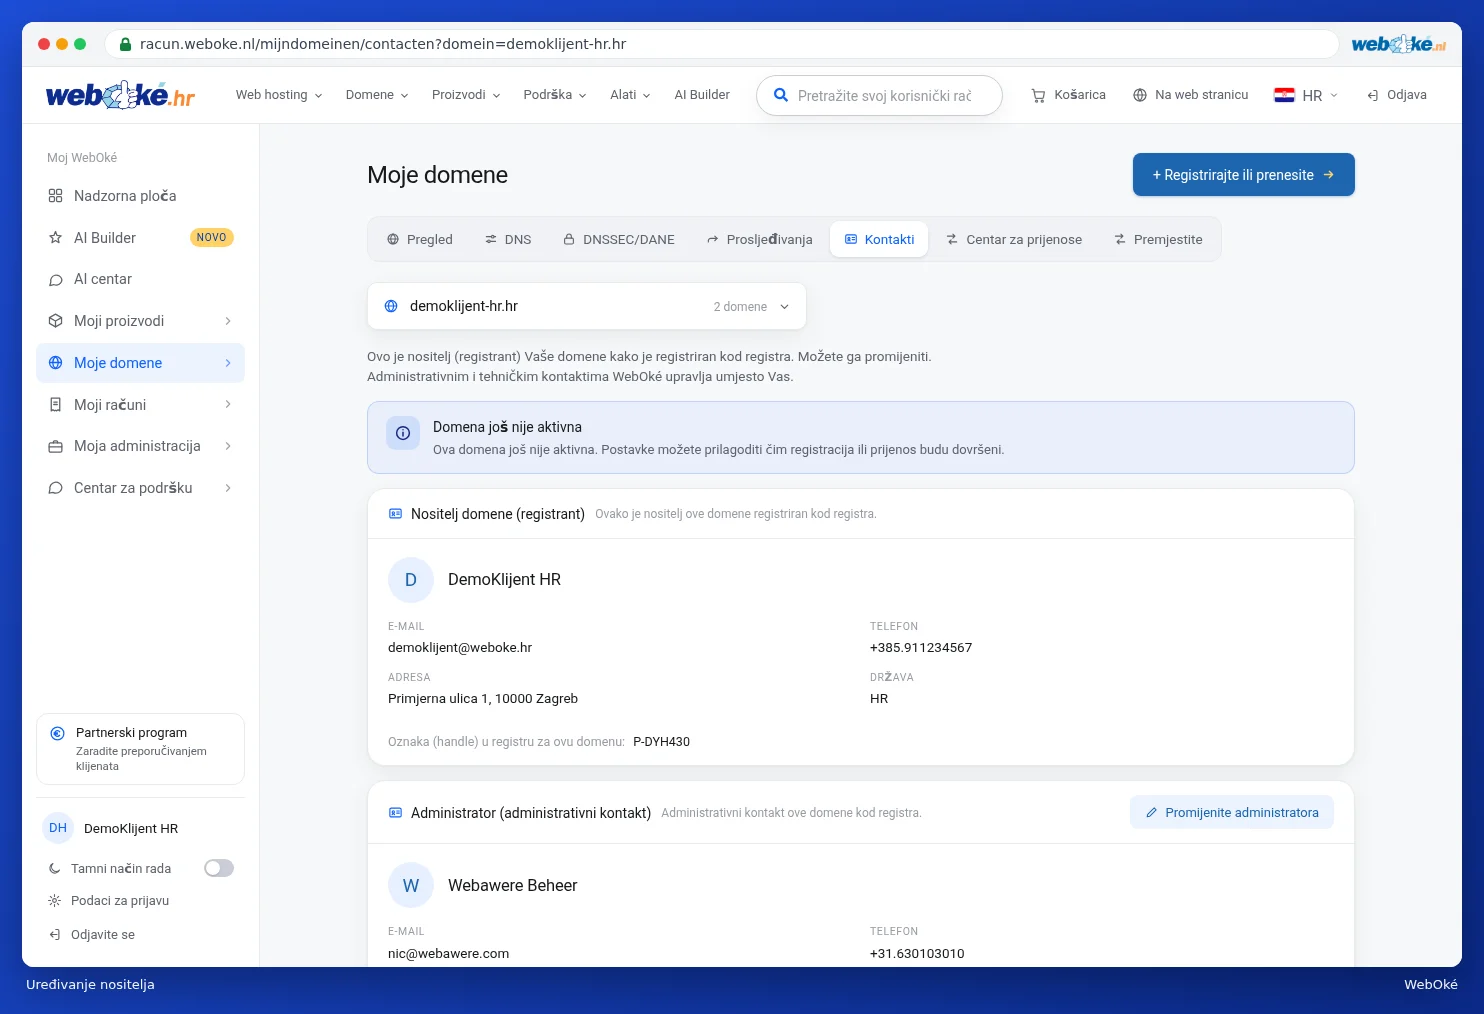The image size is (1484, 1014).
Task: Click the account search input field
Action: coord(880,96)
